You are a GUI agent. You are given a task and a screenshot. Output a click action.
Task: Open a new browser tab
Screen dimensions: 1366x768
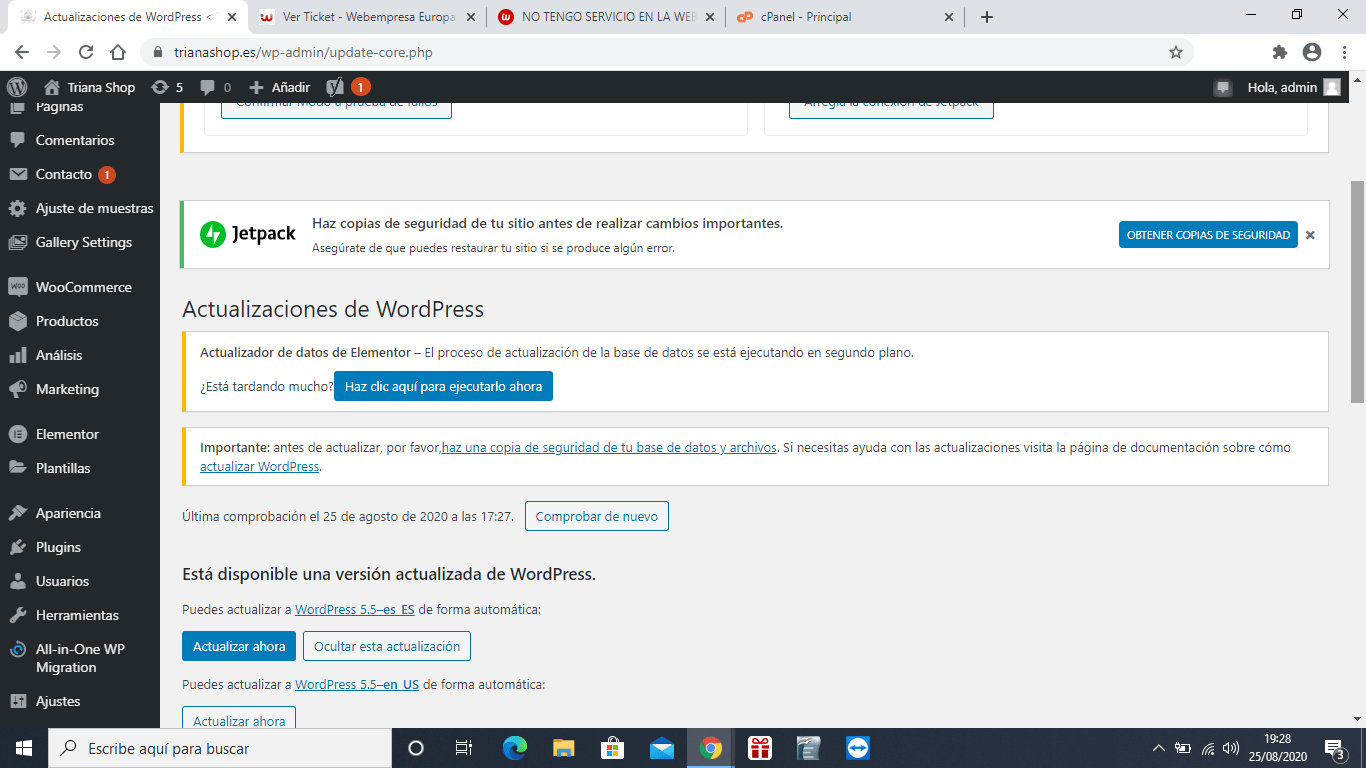[987, 17]
